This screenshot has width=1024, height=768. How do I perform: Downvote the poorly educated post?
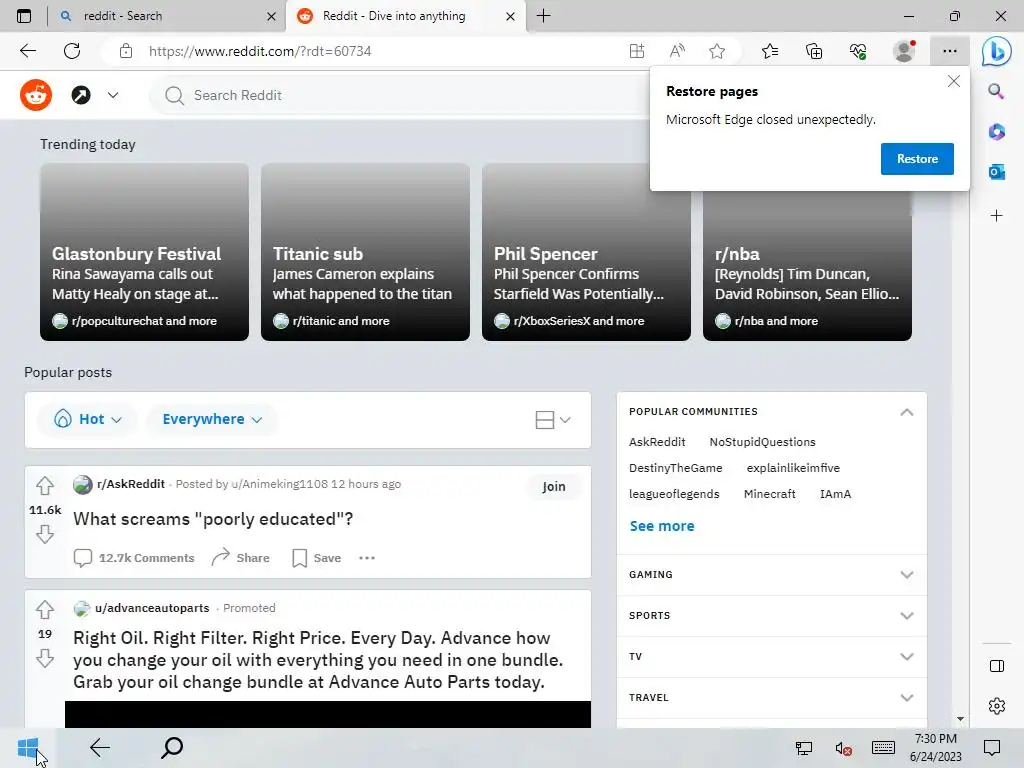click(45, 534)
